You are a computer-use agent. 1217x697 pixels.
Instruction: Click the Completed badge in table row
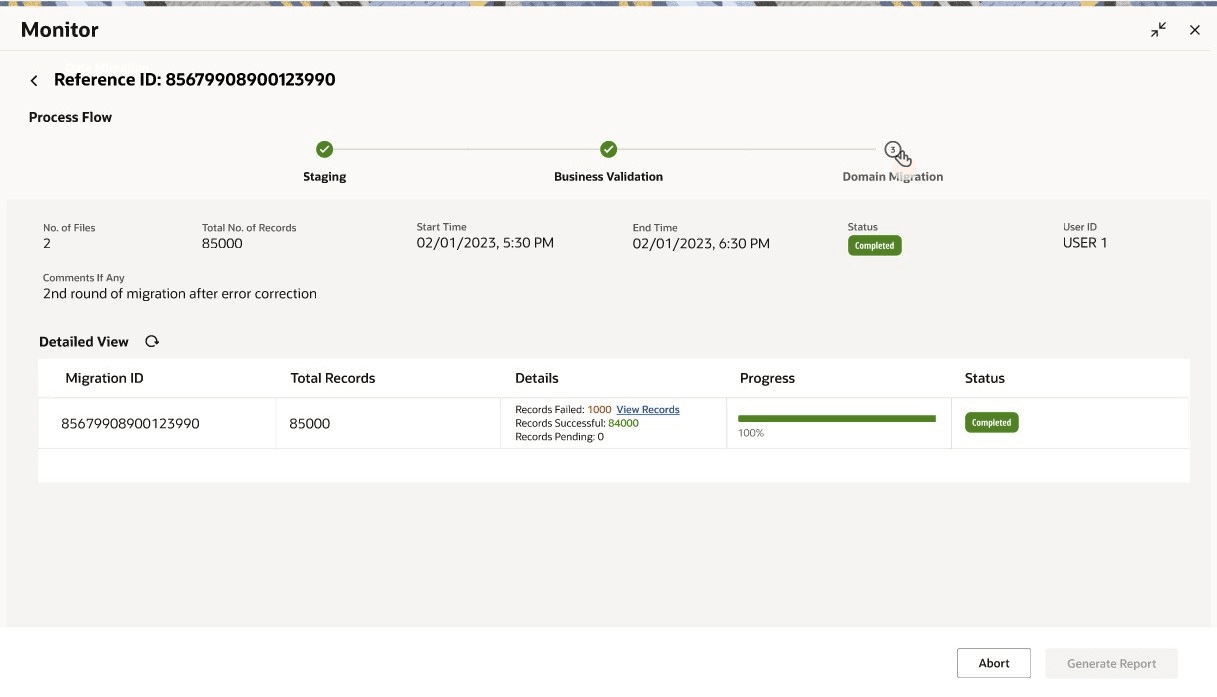click(x=992, y=423)
